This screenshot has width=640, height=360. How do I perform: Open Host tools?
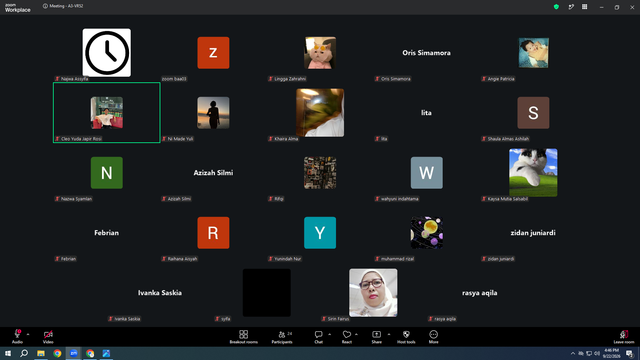[x=406, y=337]
